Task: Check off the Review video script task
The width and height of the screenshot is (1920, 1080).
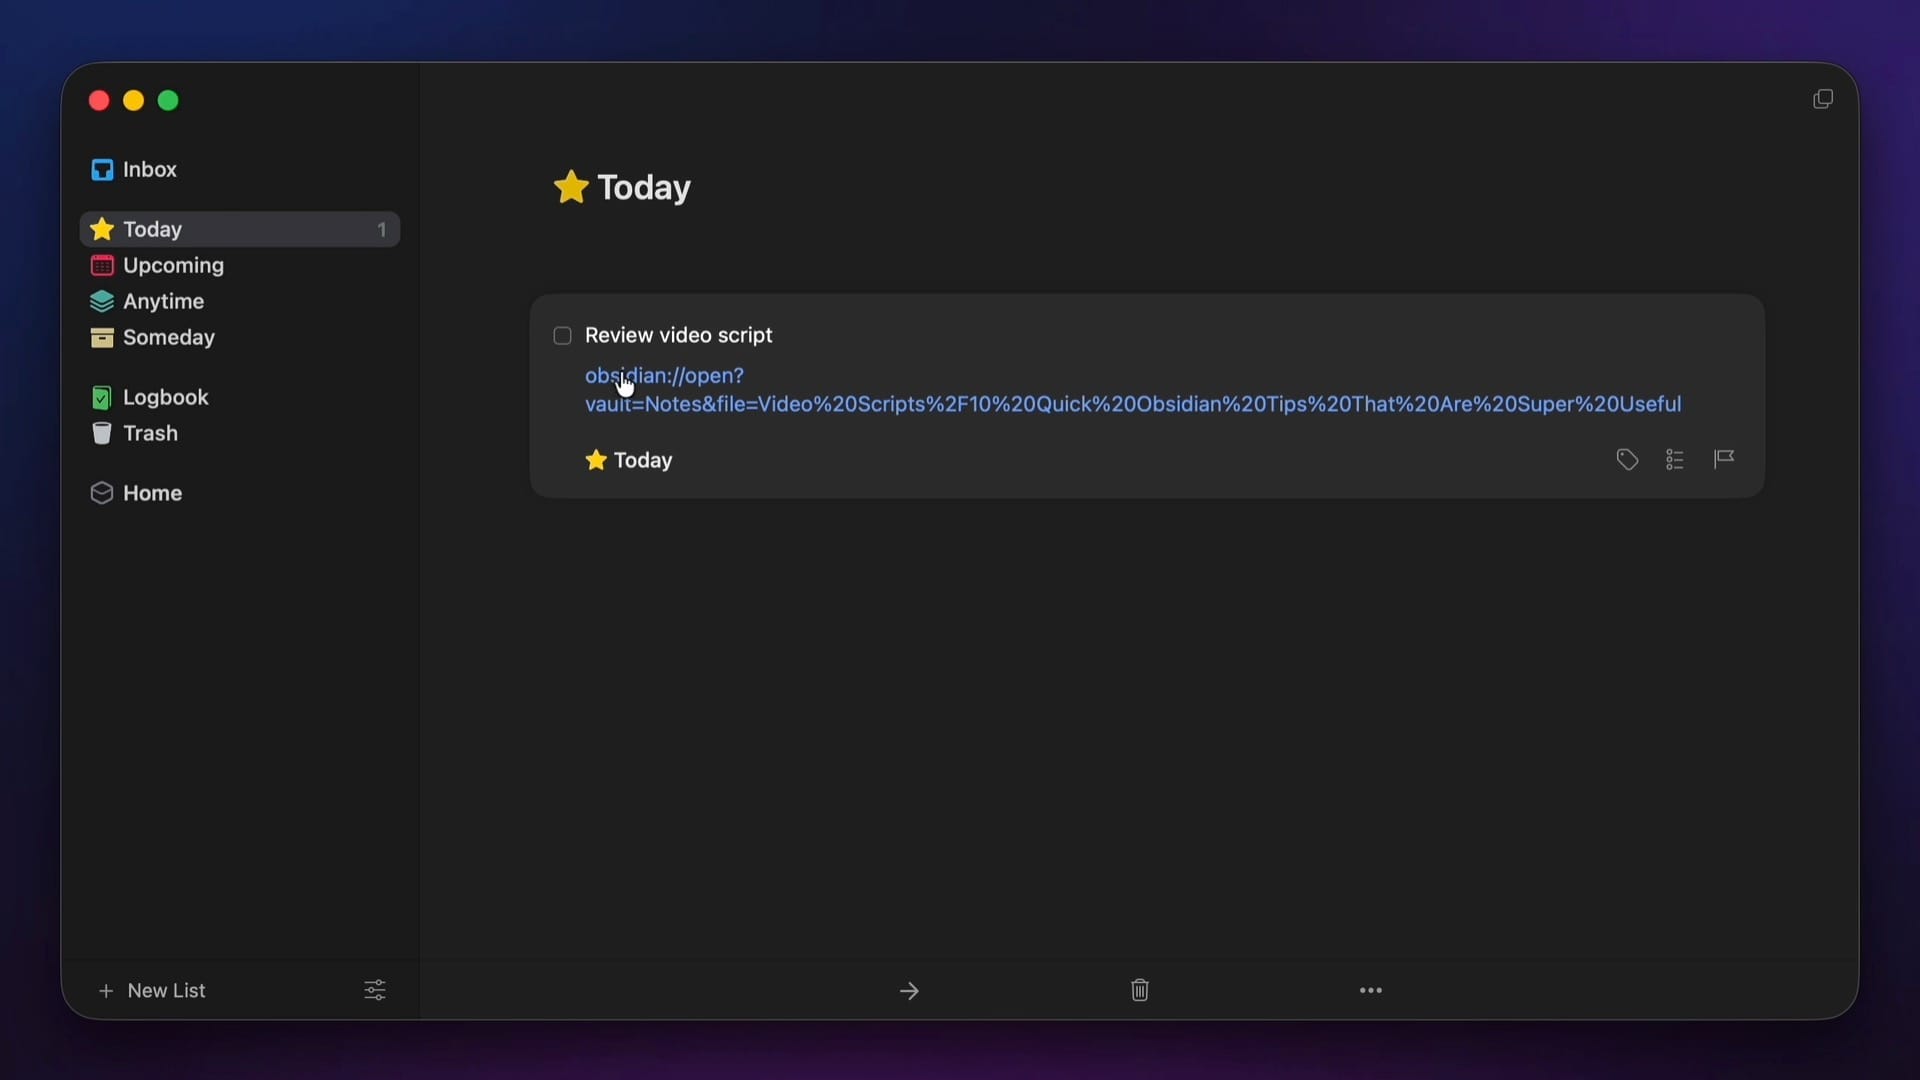Action: [563, 336]
